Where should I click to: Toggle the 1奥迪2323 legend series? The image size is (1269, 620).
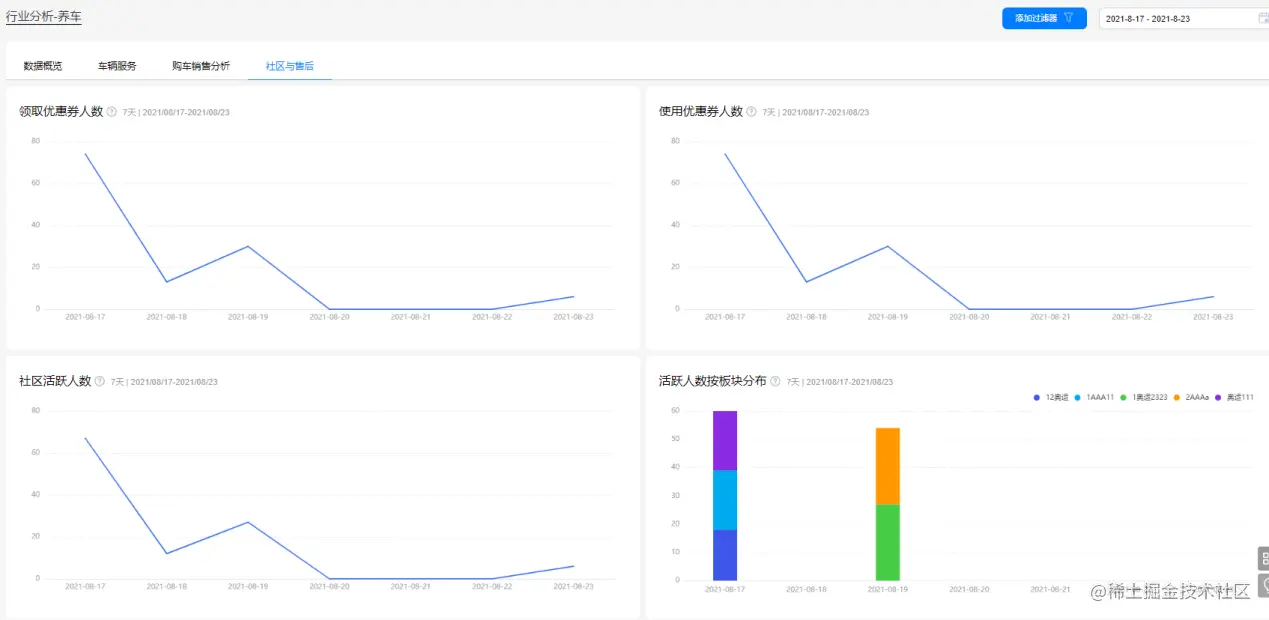1143,398
